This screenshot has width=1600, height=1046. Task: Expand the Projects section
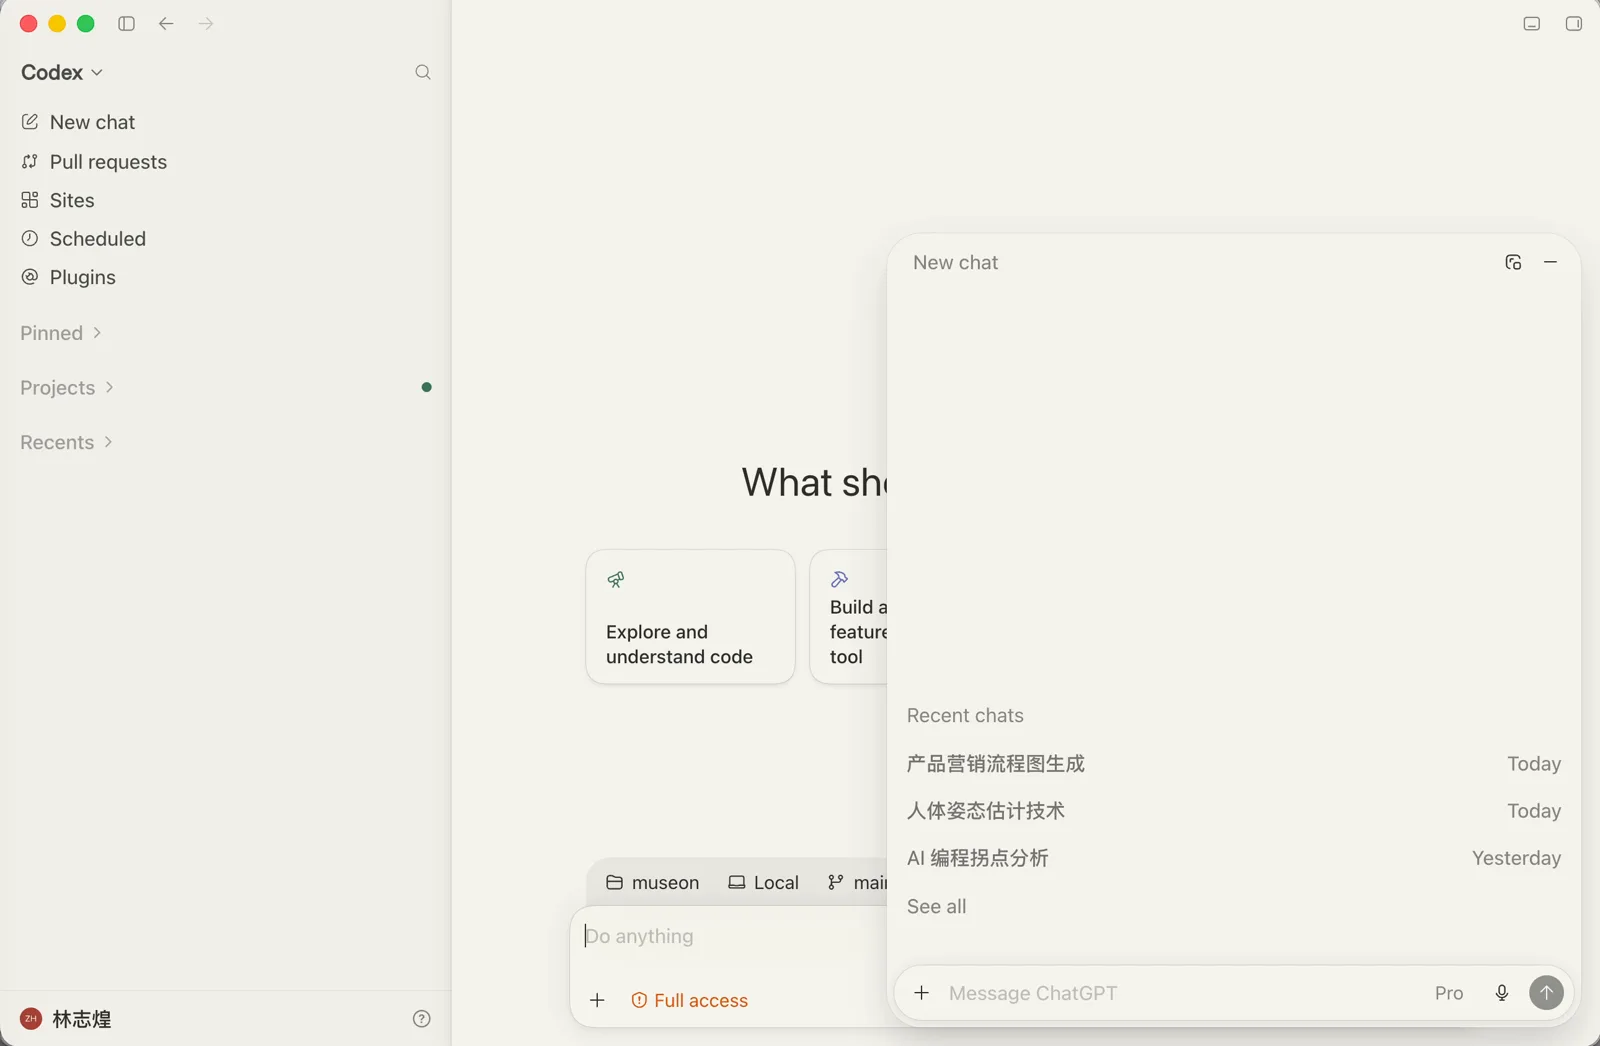click(67, 388)
